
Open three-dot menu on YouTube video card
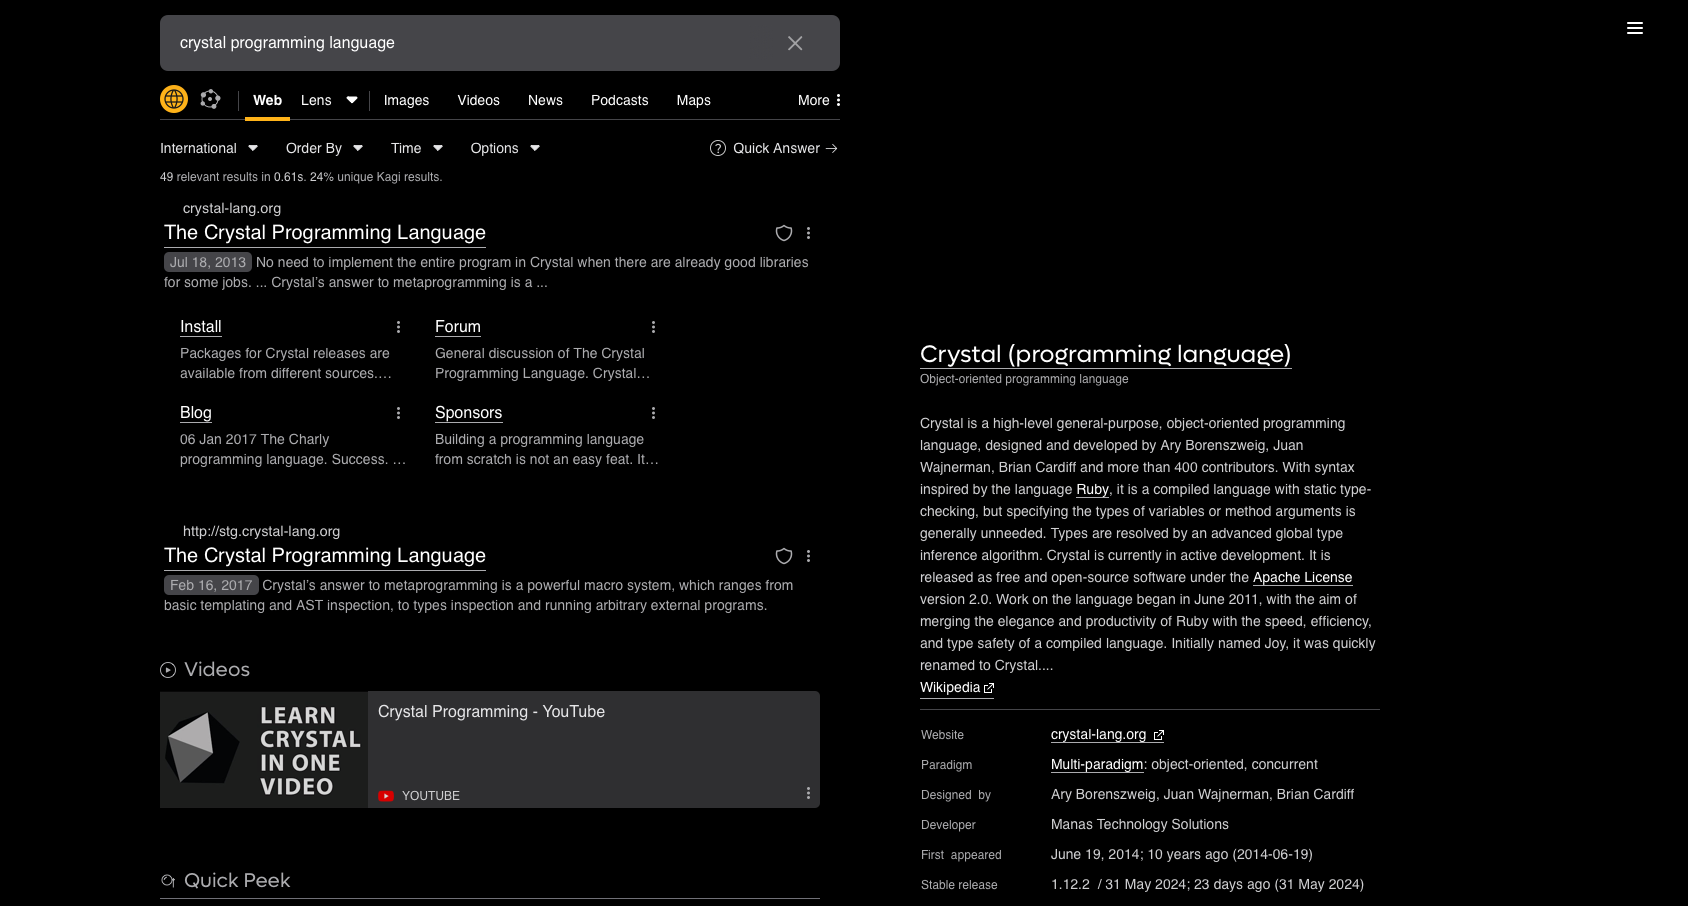click(x=808, y=793)
